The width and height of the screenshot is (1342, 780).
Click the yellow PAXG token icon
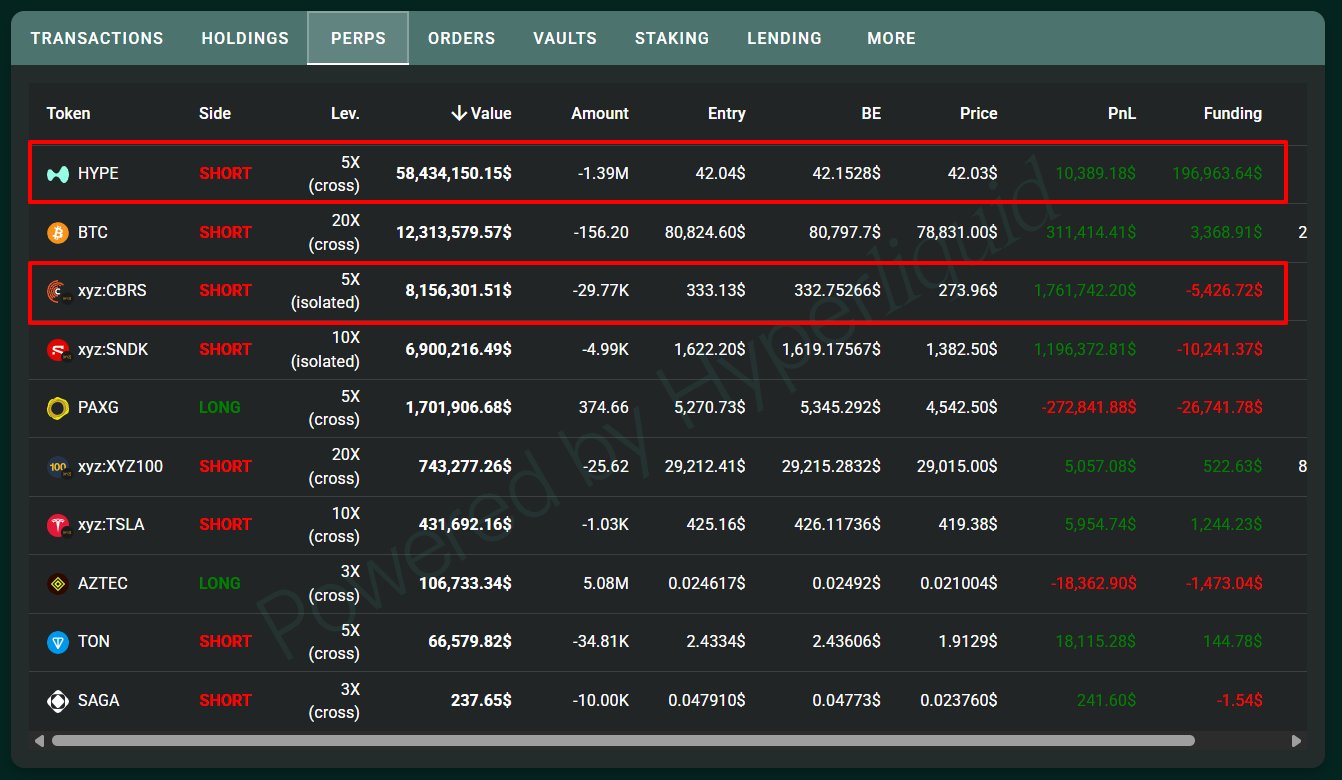(x=58, y=408)
